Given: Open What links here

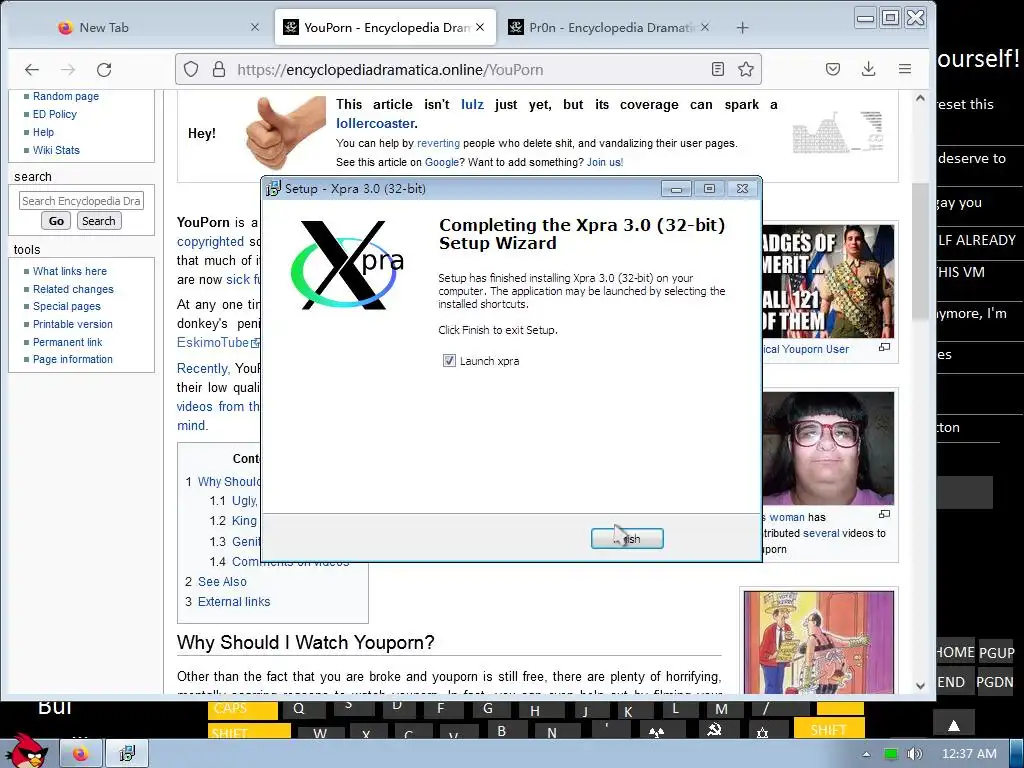Looking at the screenshot, I should [70, 271].
